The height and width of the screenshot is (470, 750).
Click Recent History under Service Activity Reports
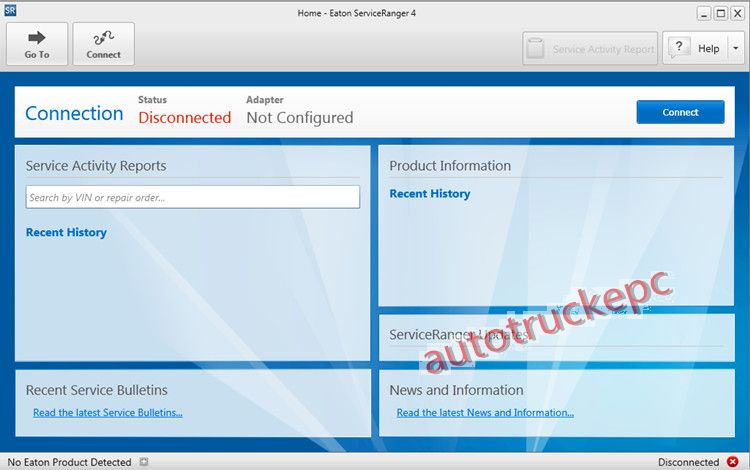(66, 232)
